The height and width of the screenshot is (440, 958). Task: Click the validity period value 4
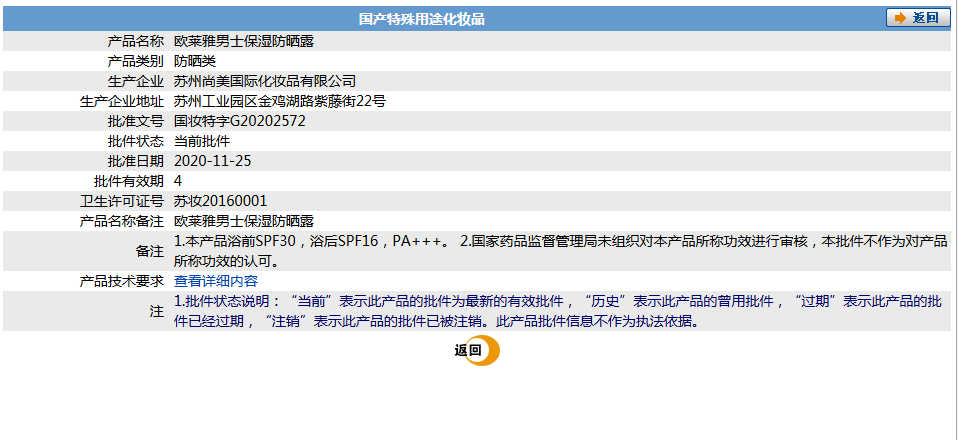point(178,182)
